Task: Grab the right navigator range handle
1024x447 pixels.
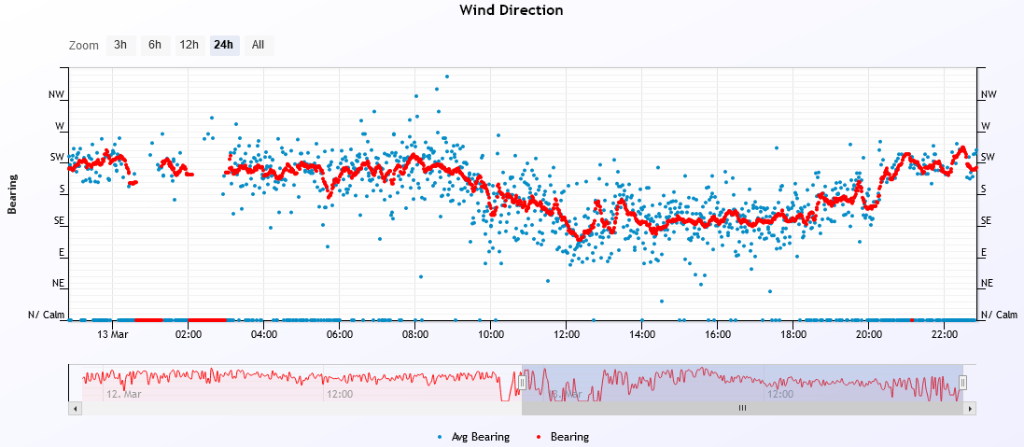Action: (963, 382)
